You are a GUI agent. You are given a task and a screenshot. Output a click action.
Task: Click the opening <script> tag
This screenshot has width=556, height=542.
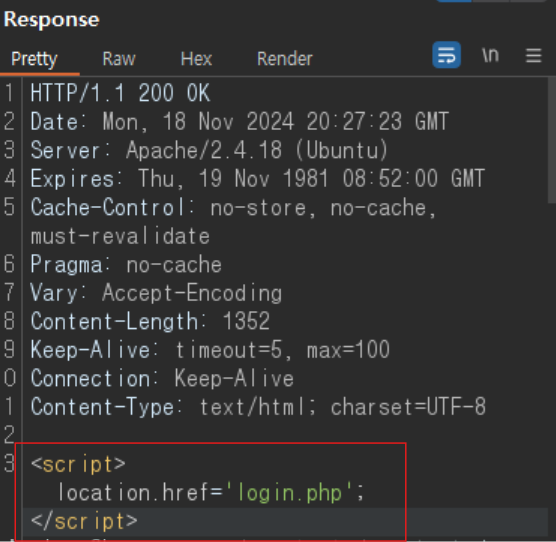tap(78, 464)
